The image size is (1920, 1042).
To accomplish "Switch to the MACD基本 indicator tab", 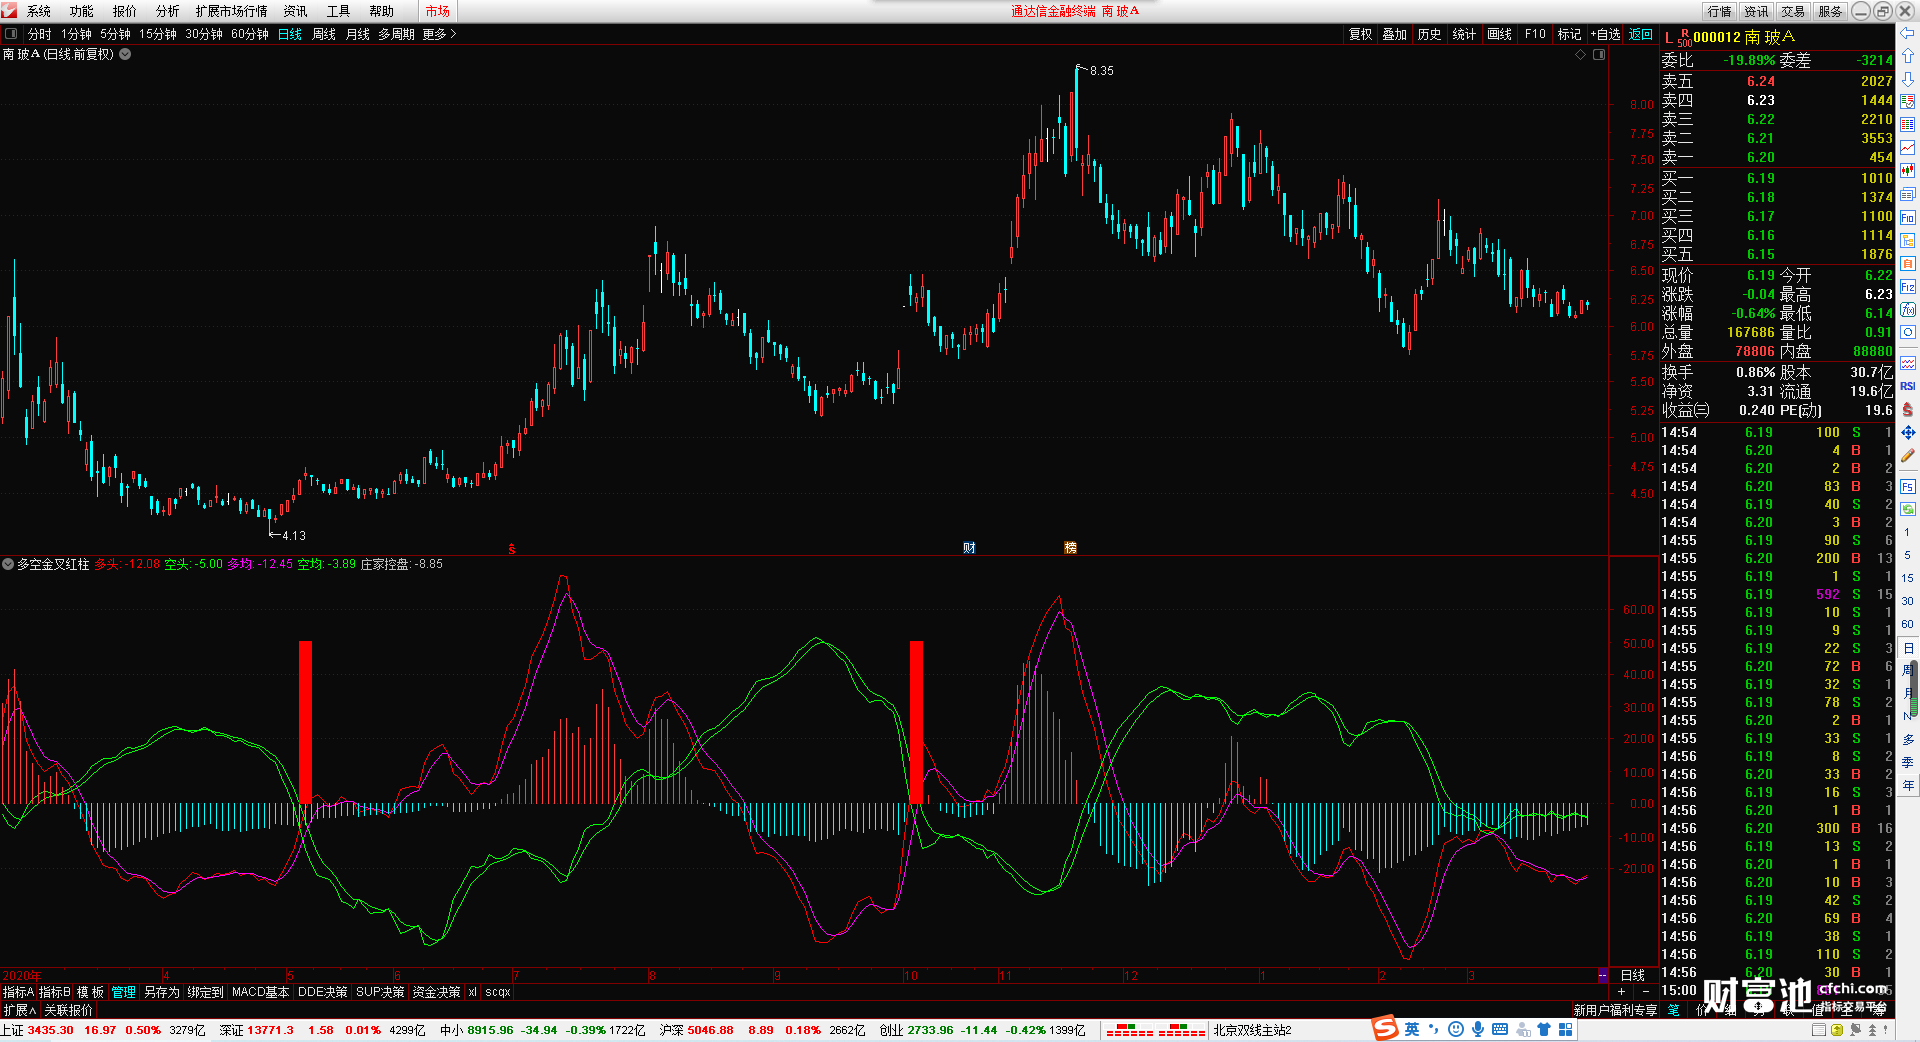I will [260, 992].
